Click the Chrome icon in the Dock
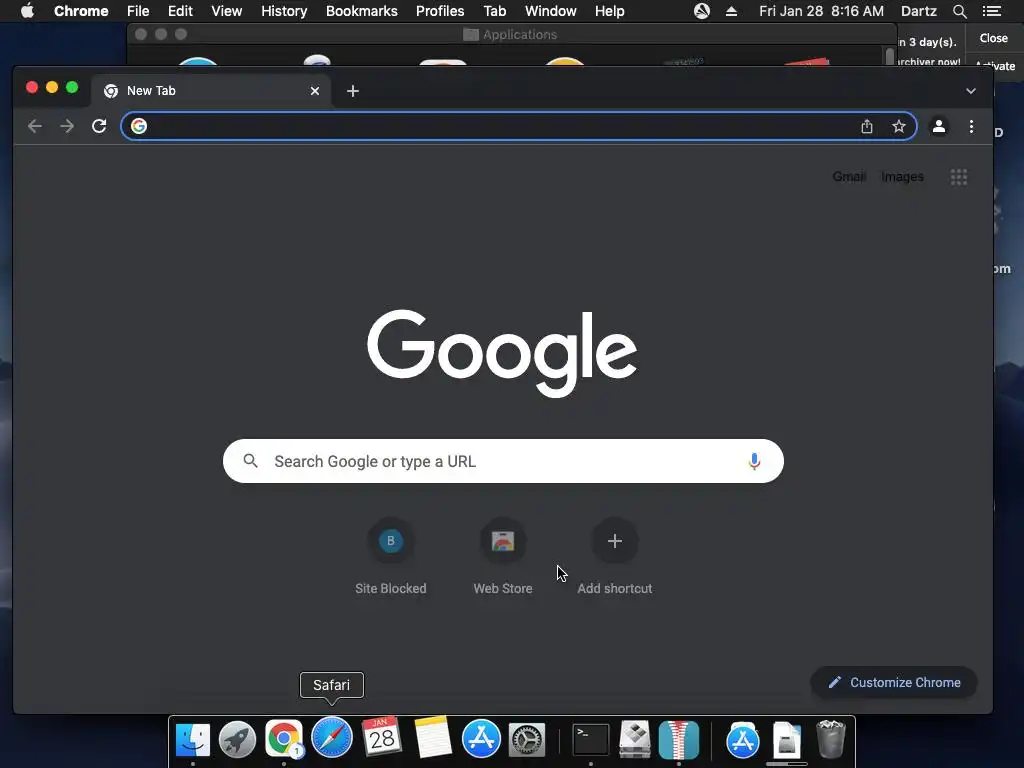The image size is (1024, 768). (x=283, y=739)
